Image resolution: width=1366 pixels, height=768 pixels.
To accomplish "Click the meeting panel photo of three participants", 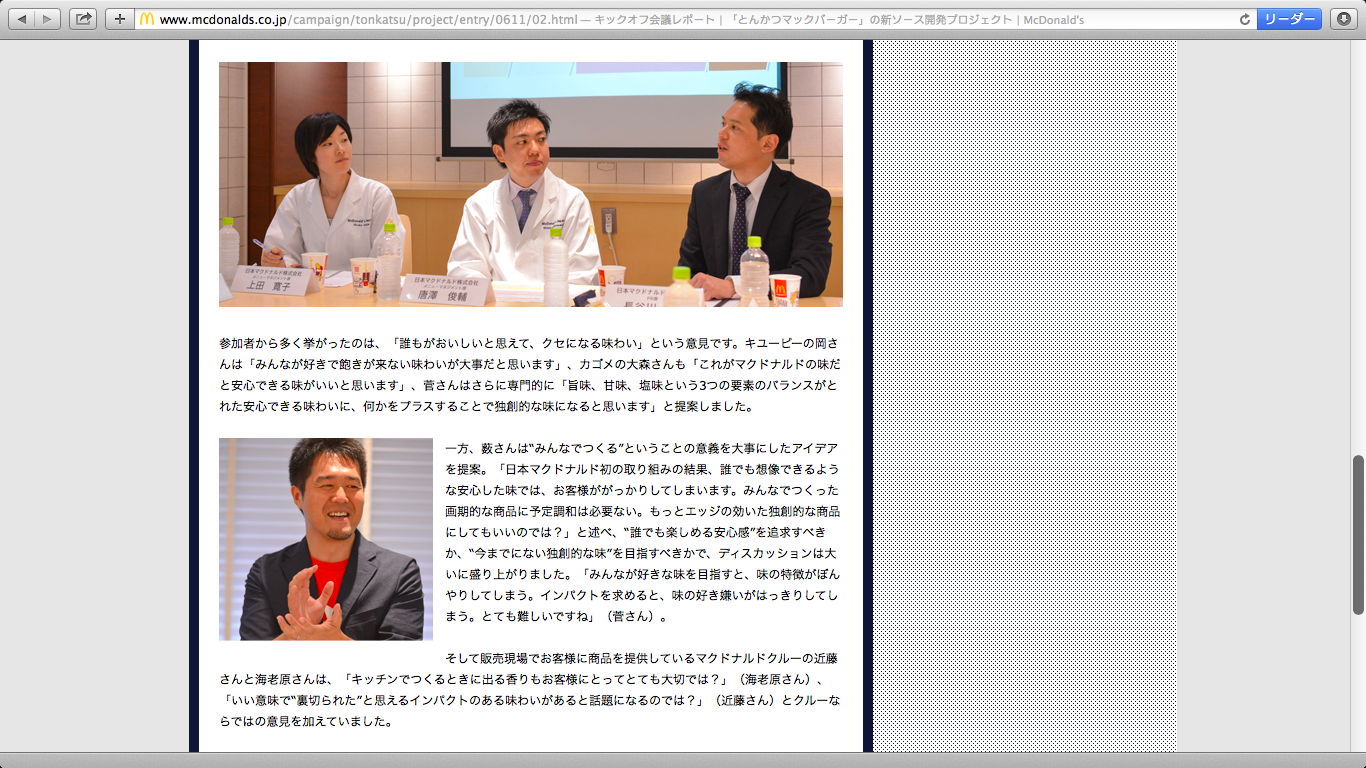I will tap(531, 184).
